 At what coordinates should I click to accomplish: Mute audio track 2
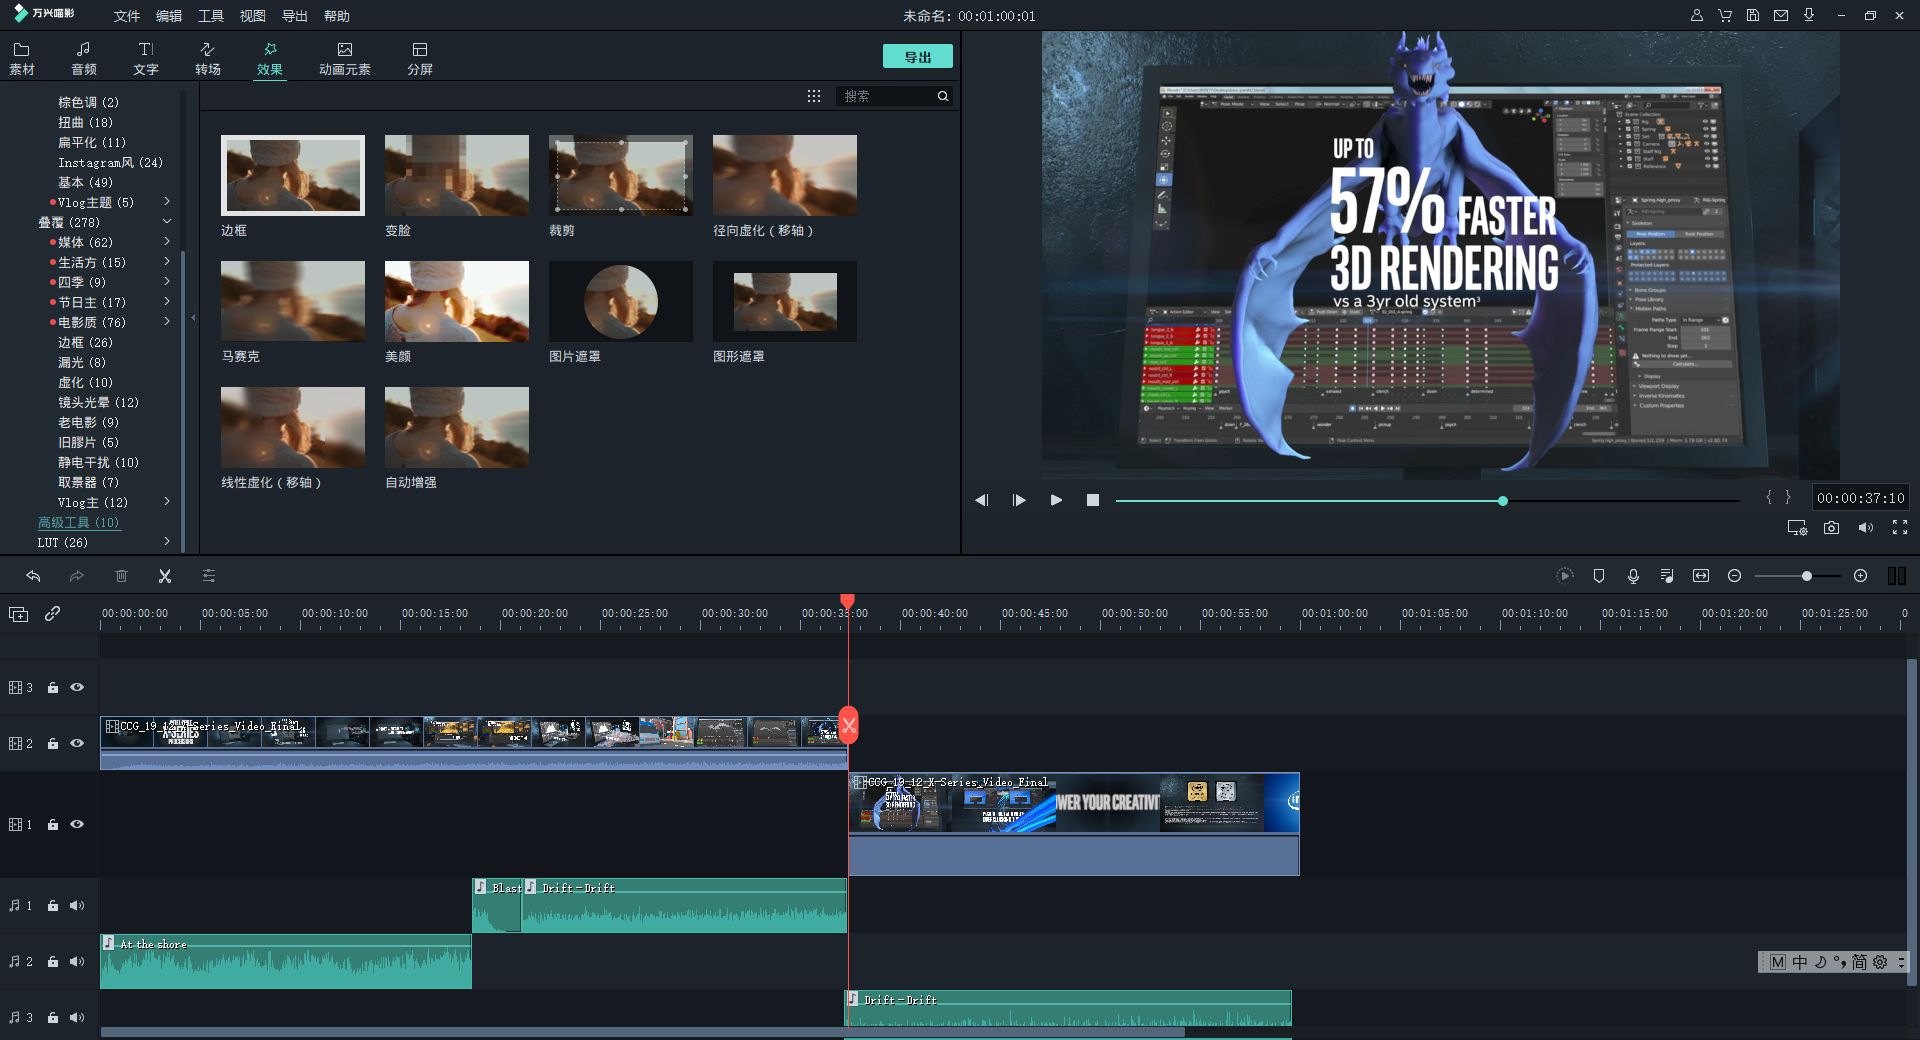pyautogui.click(x=77, y=962)
